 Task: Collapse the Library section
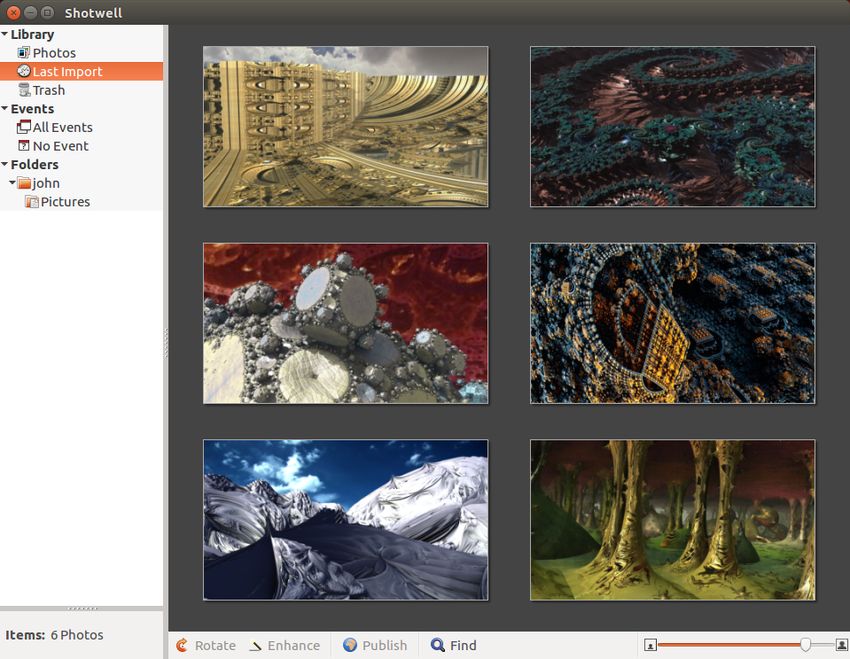[x=5, y=34]
